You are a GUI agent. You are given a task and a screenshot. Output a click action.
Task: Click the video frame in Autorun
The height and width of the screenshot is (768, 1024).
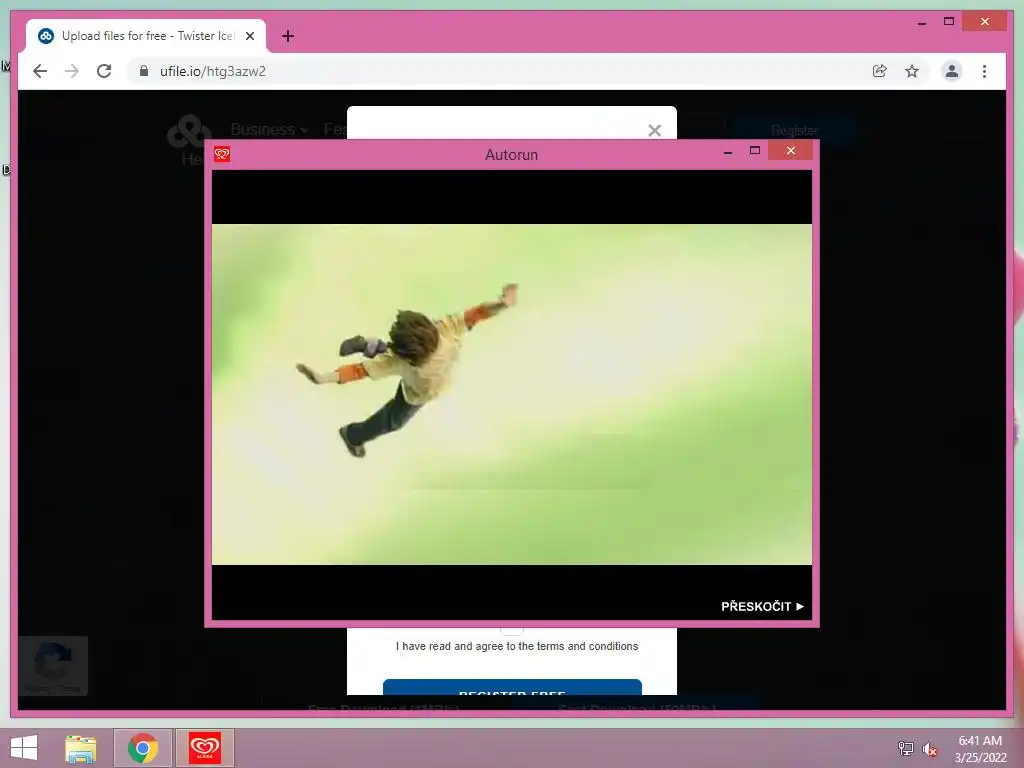(512, 394)
